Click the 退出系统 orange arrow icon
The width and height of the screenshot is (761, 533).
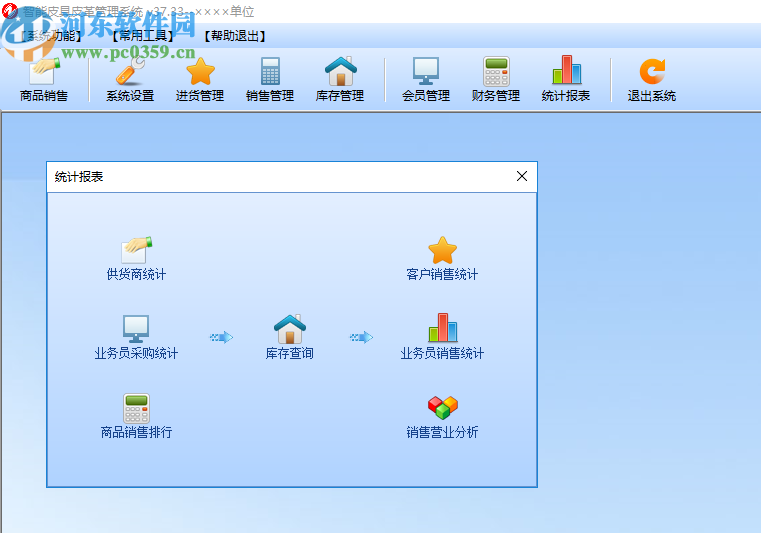click(652, 72)
